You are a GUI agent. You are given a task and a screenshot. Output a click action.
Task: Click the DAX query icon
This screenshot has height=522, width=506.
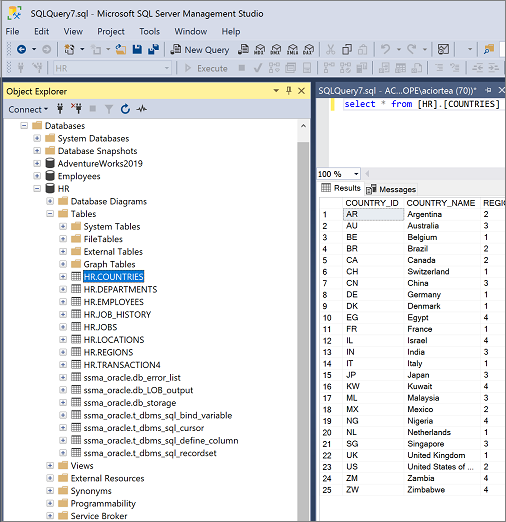(309, 50)
